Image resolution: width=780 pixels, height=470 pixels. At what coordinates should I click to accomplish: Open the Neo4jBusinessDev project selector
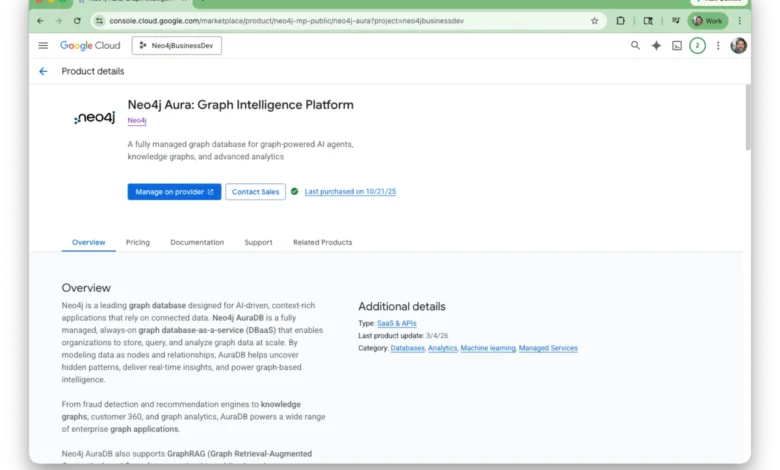tap(177, 45)
